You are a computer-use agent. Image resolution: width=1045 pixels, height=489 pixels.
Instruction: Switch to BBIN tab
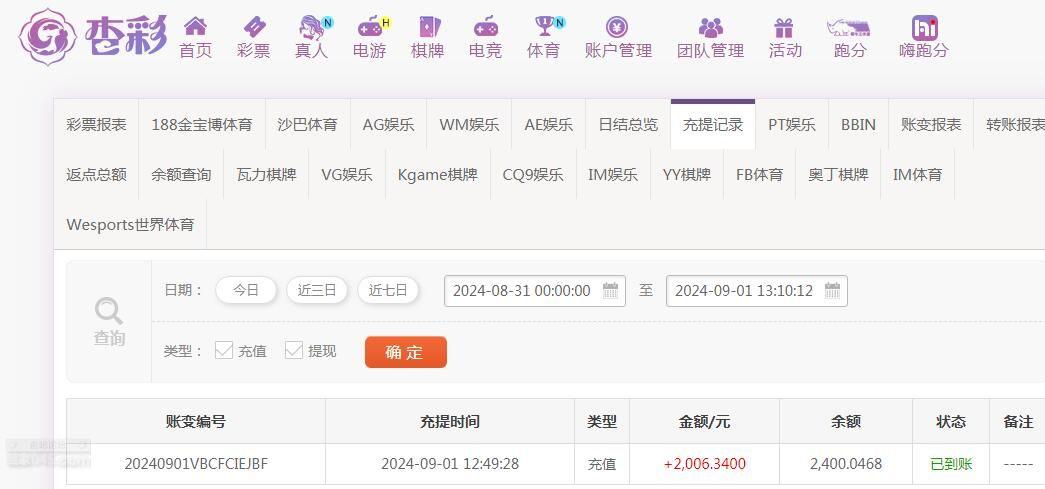click(x=858, y=125)
